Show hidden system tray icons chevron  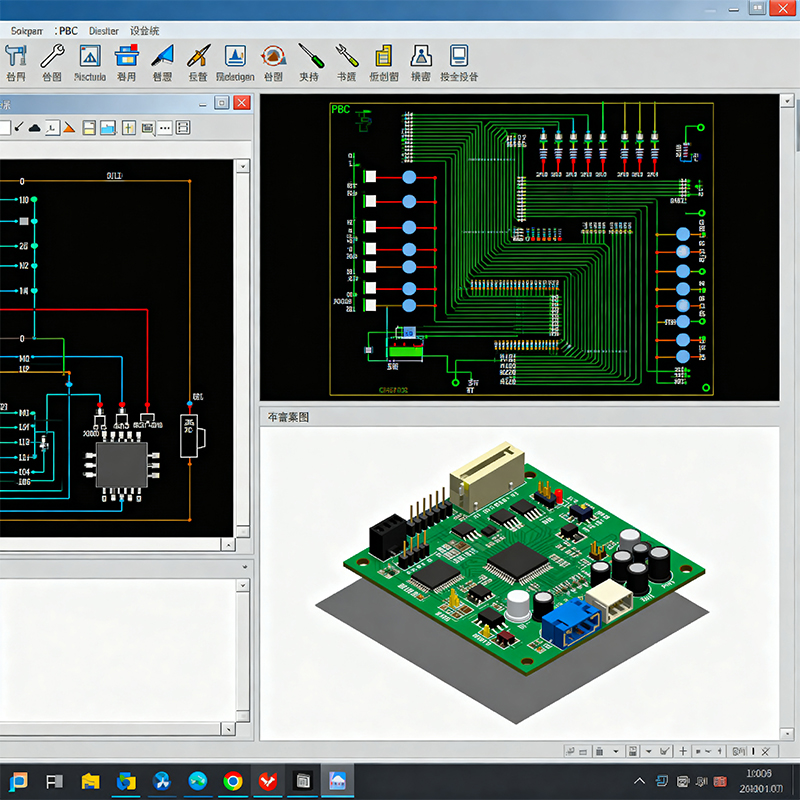640,781
